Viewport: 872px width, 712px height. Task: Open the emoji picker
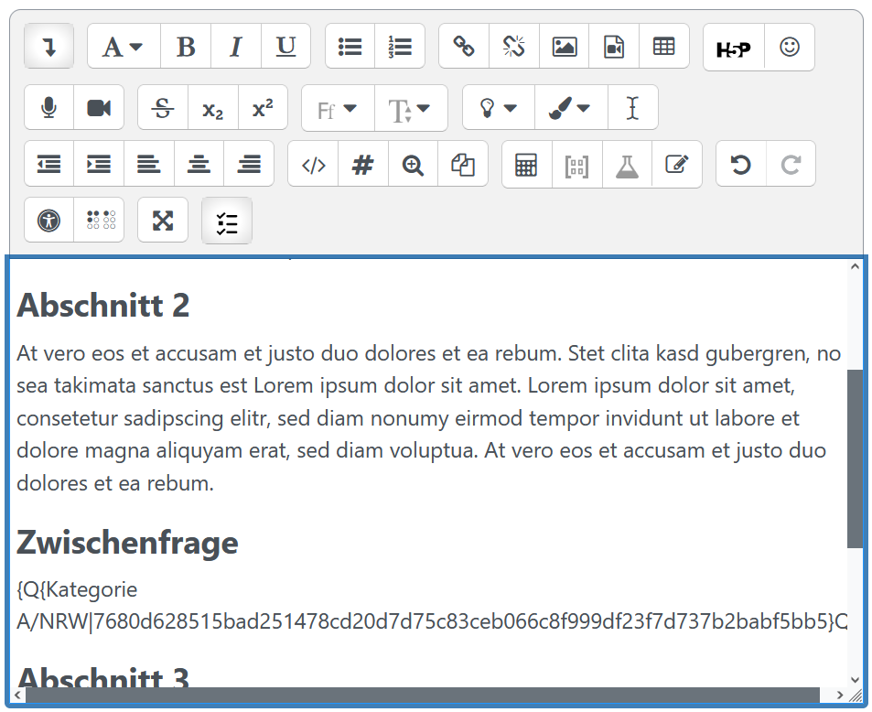(789, 47)
